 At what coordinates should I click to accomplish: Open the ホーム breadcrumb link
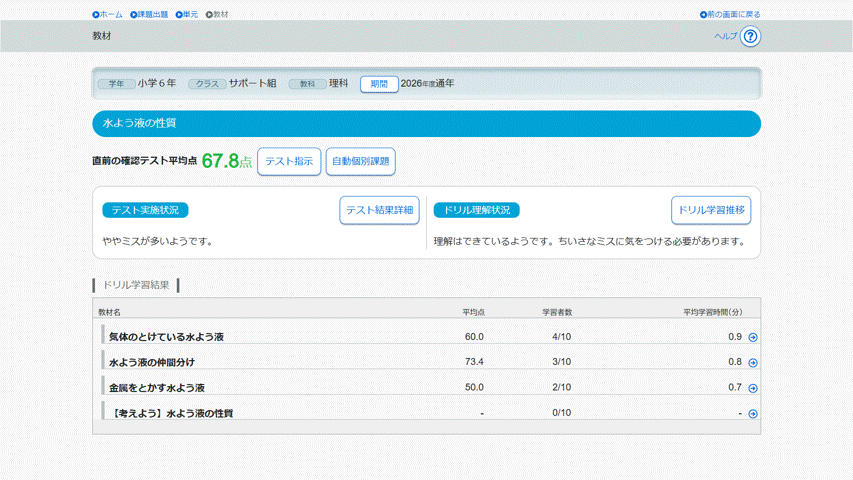pyautogui.click(x=108, y=15)
